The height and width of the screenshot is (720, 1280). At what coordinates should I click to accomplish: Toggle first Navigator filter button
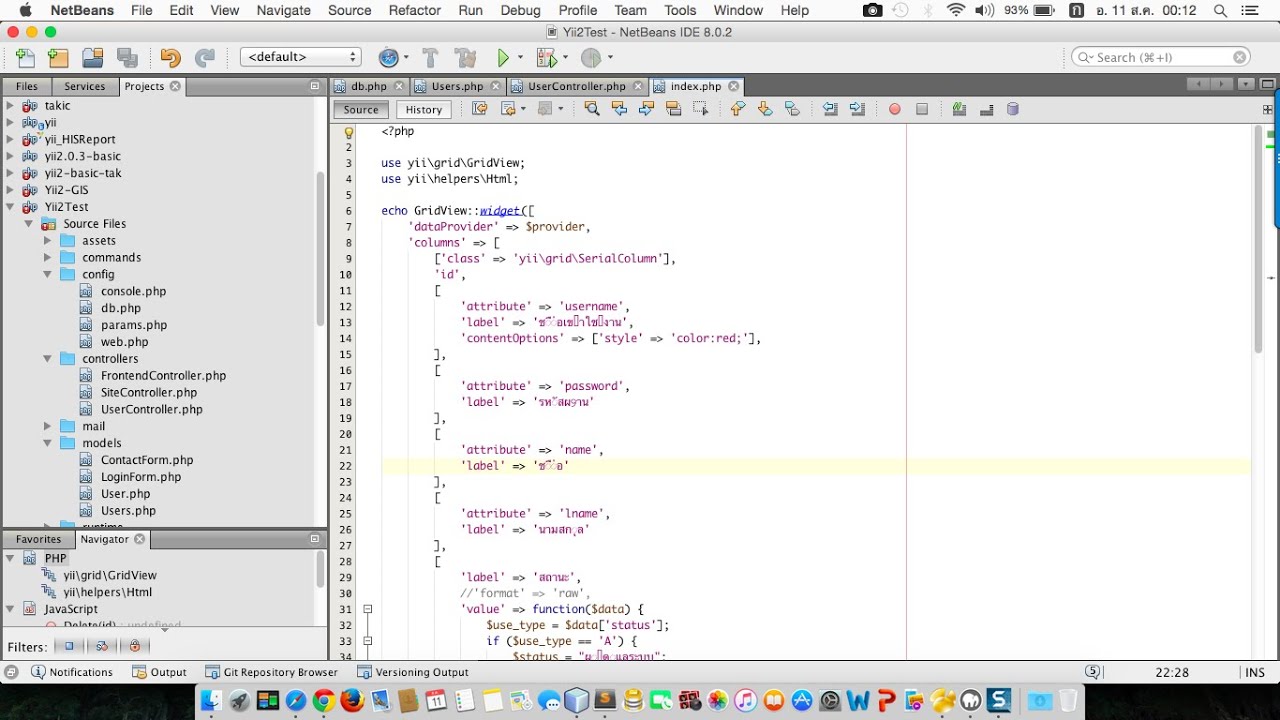pos(70,646)
